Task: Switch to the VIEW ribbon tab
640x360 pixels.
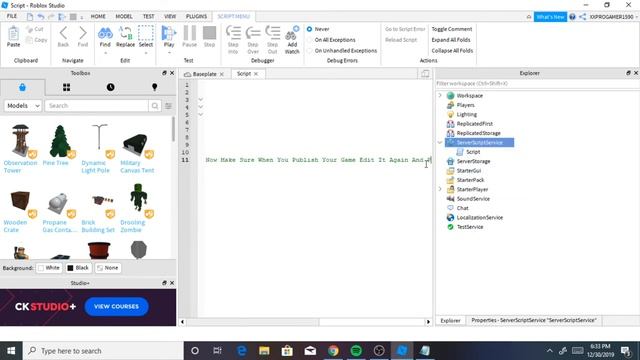Action: 170,16
